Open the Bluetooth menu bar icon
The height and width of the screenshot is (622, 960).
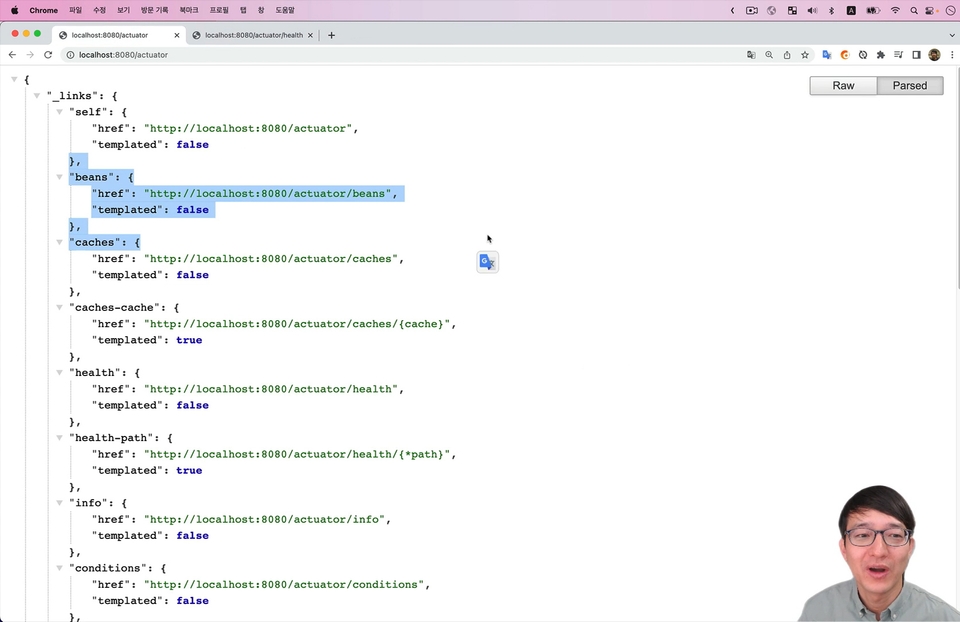point(831,10)
